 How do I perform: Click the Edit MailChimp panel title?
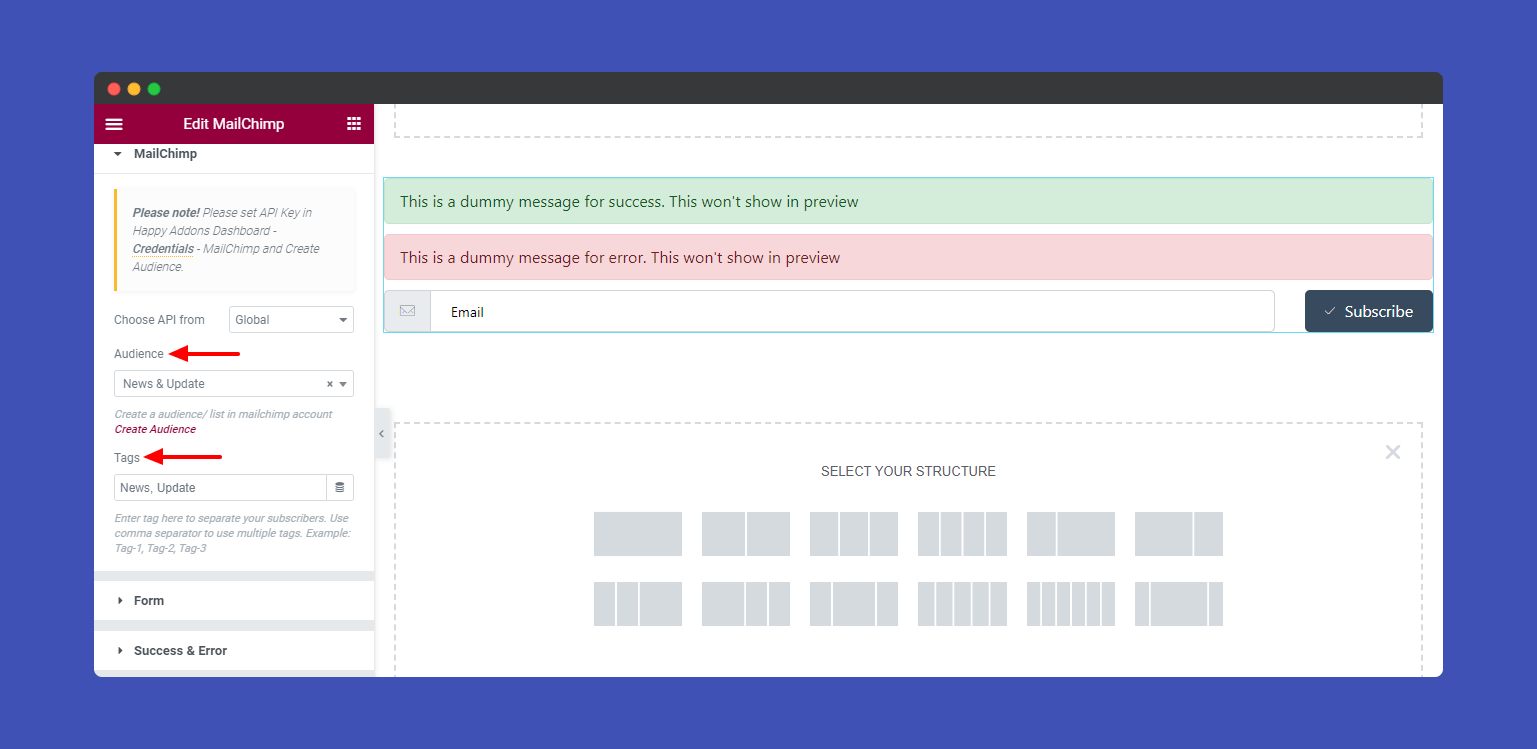pyautogui.click(x=234, y=124)
